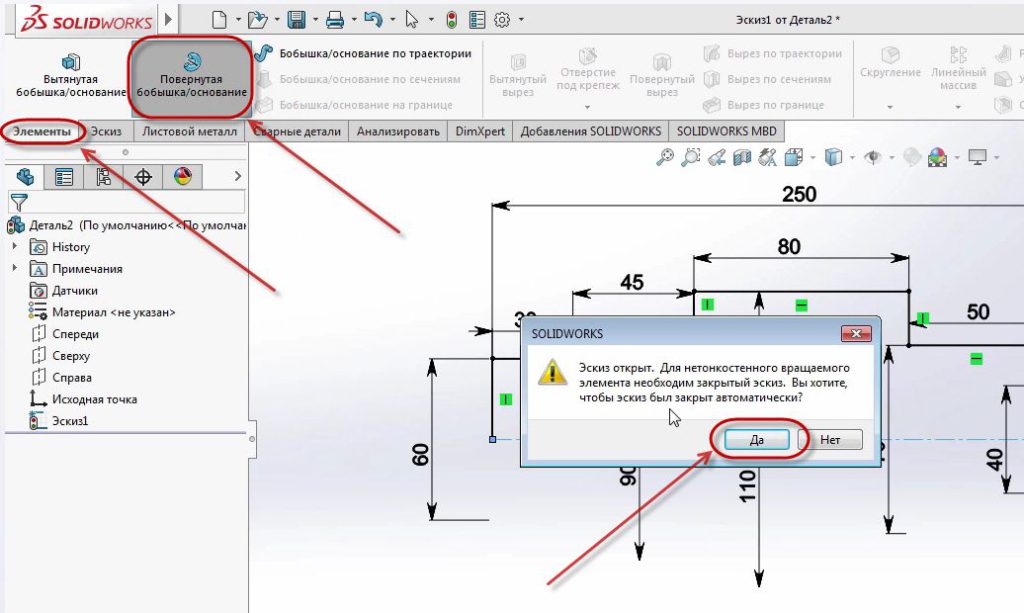Show more manager tabs chevron
The height and width of the screenshot is (613, 1024).
238,176
